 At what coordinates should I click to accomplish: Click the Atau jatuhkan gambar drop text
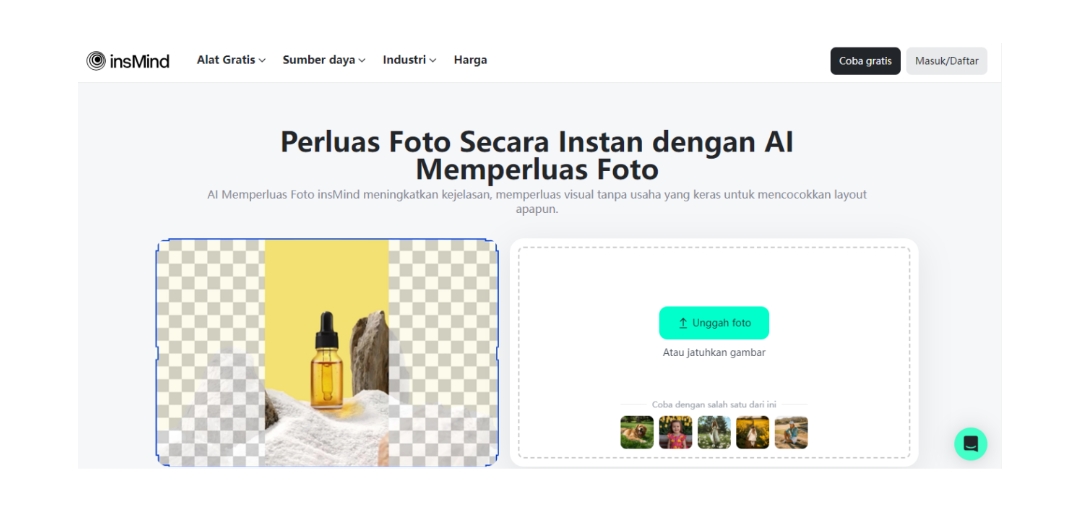[714, 353]
